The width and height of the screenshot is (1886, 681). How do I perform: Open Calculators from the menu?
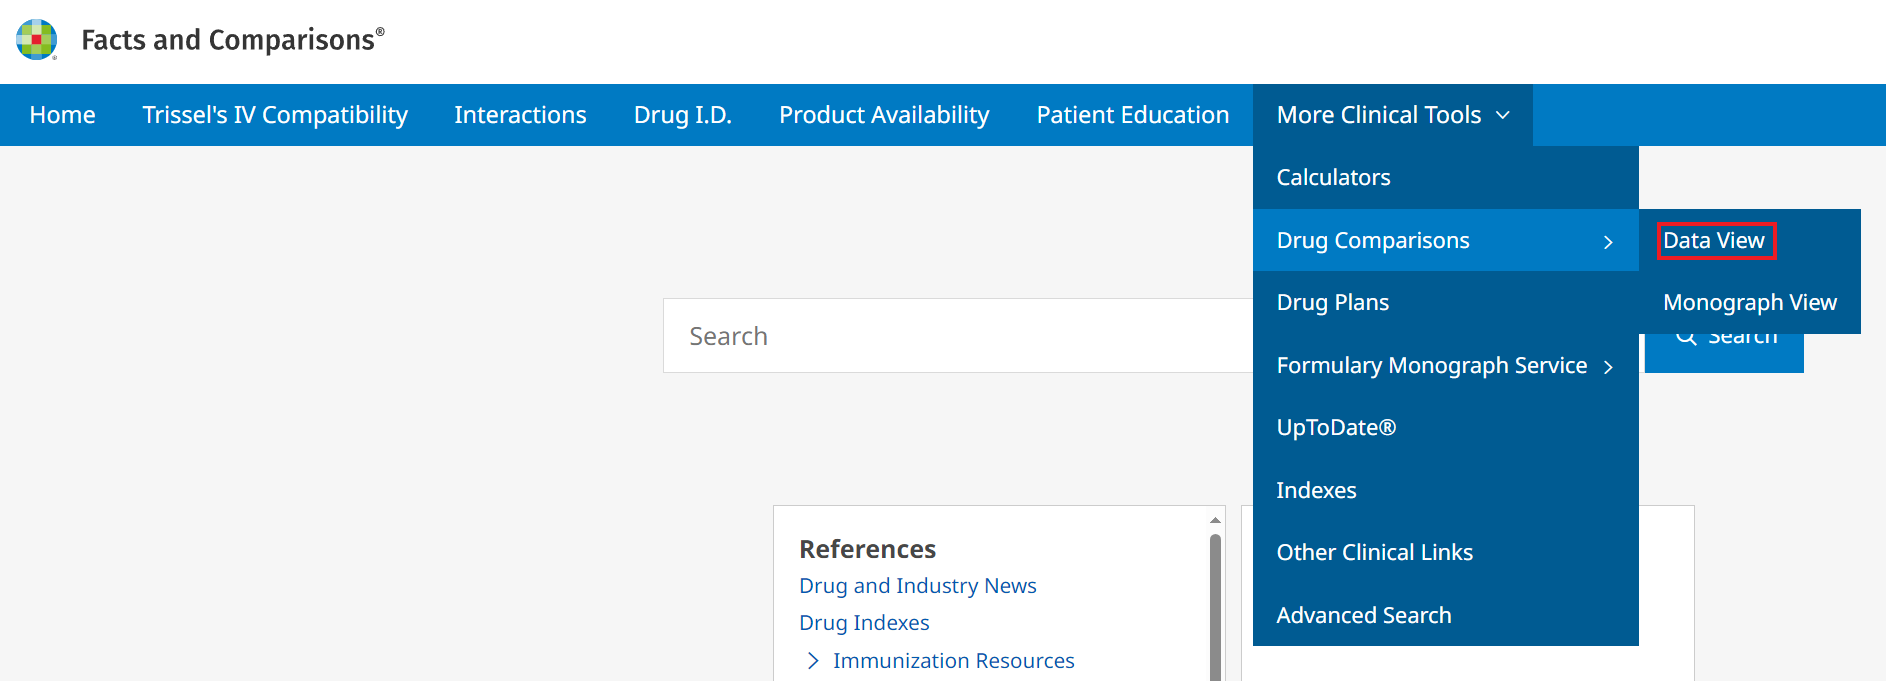(x=1333, y=178)
